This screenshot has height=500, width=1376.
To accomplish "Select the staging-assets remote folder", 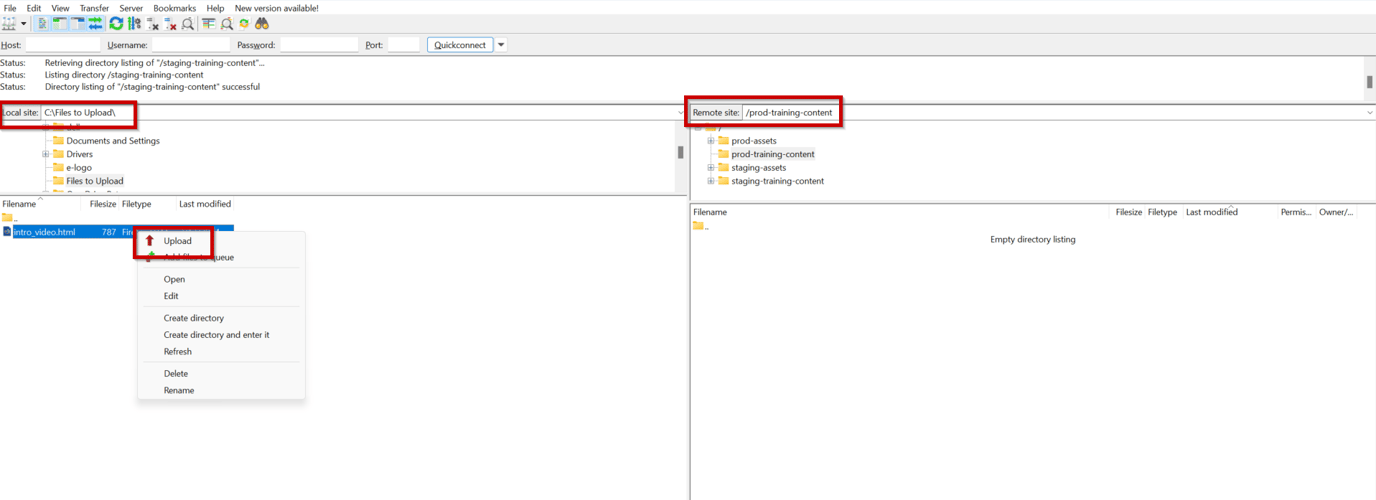I will pos(759,168).
